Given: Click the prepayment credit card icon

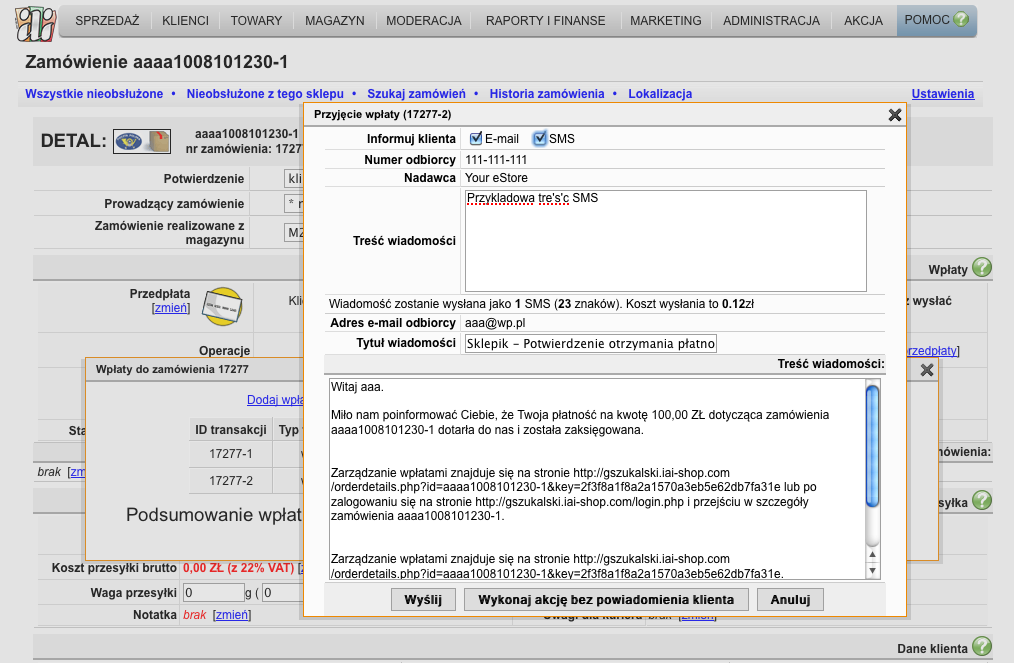Looking at the screenshot, I should [222, 306].
